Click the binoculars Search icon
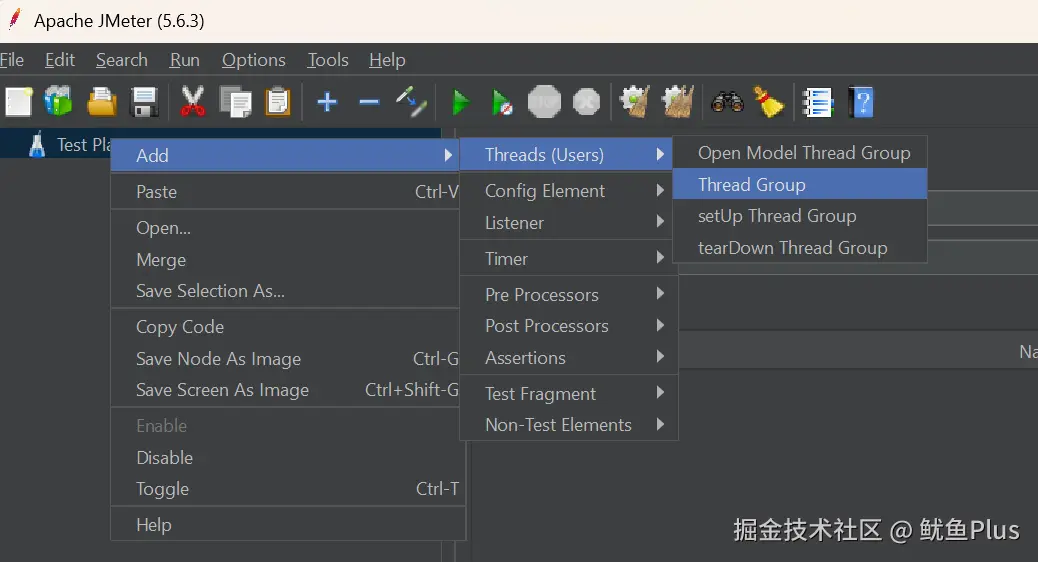The image size is (1038, 562). click(727, 101)
